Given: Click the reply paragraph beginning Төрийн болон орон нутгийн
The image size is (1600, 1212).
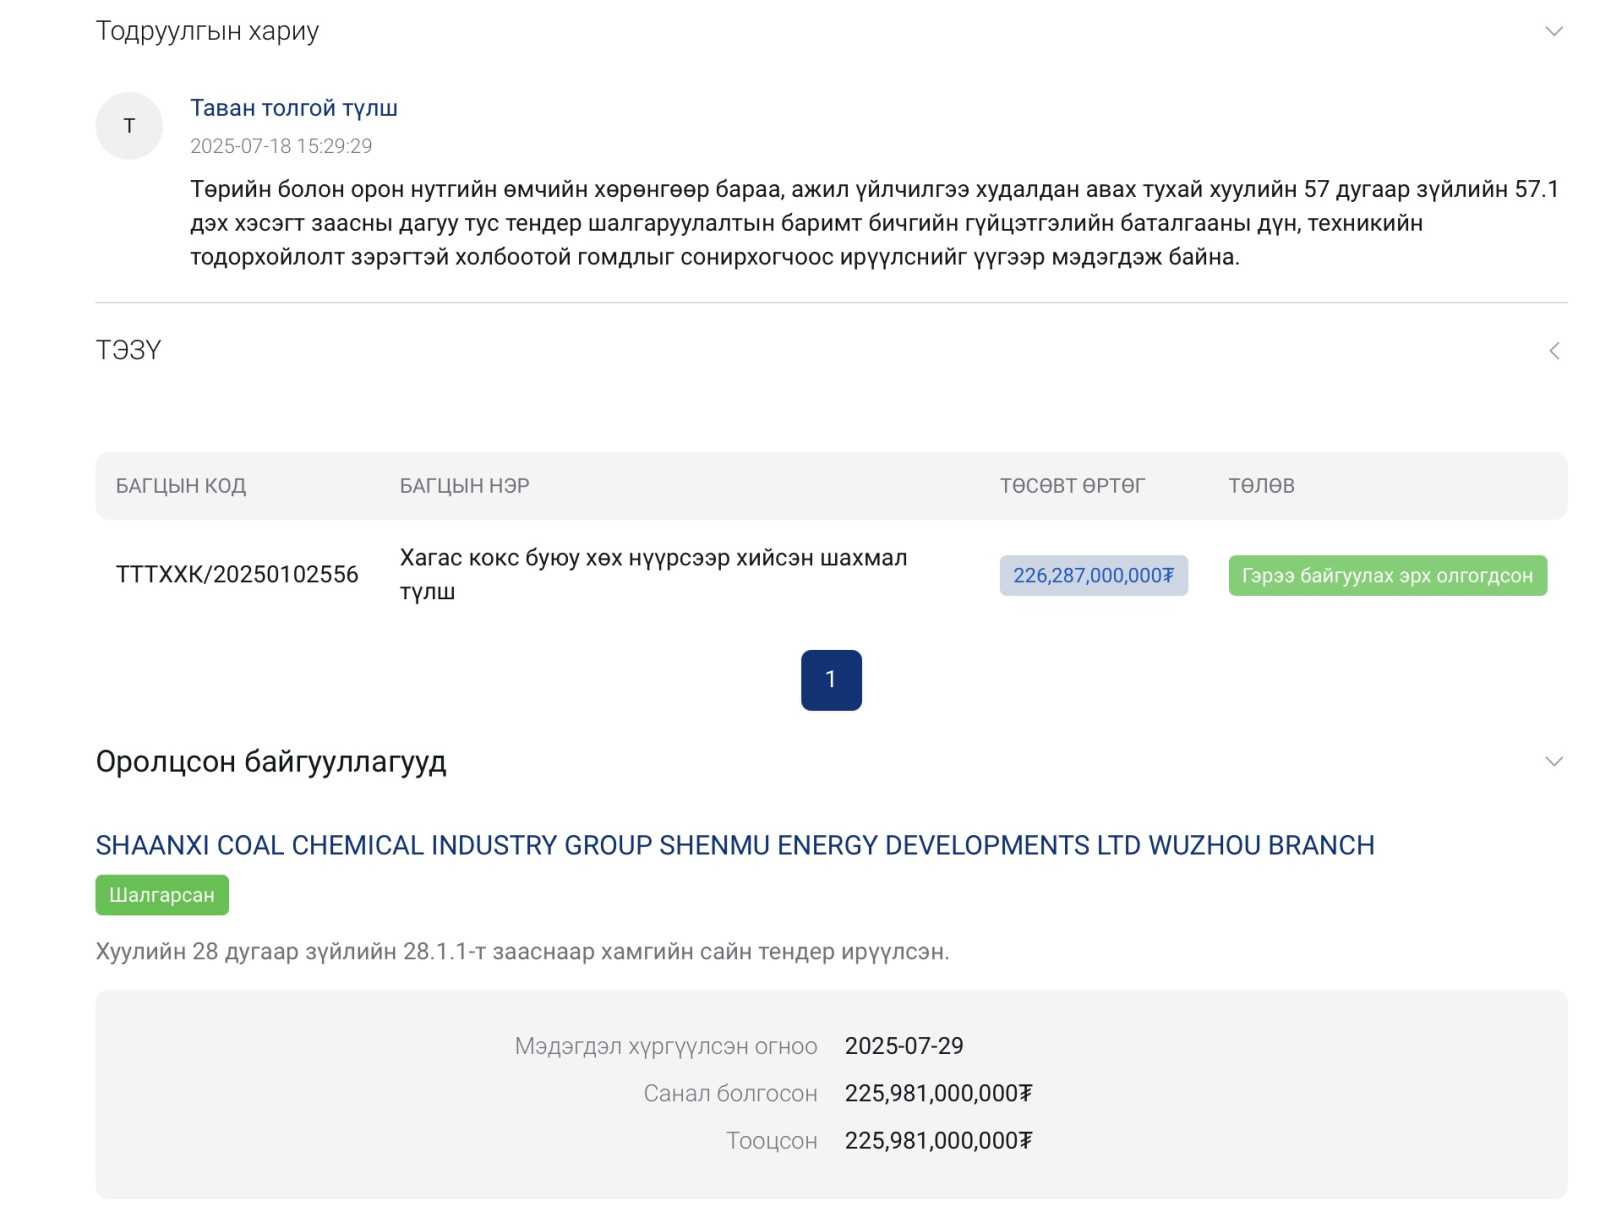Looking at the screenshot, I should [x=874, y=223].
